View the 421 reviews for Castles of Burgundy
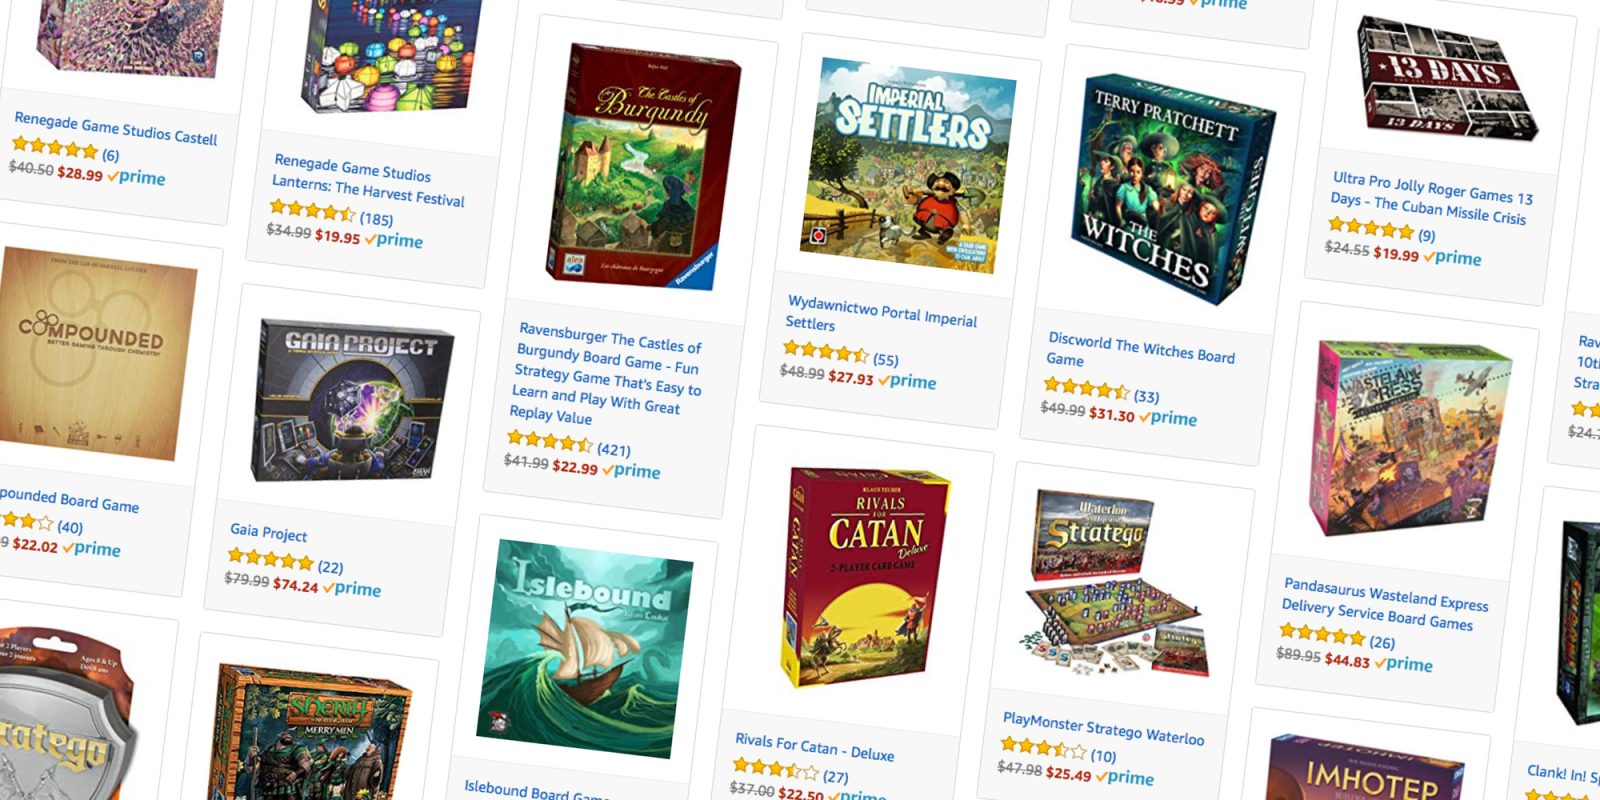Screen dimensions: 1600x800 [614, 449]
